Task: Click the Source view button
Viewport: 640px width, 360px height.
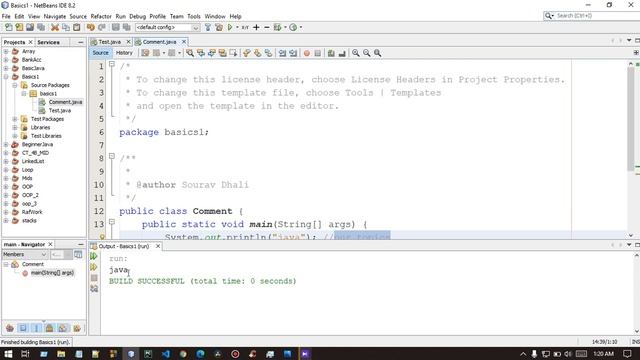Action: [x=100, y=53]
